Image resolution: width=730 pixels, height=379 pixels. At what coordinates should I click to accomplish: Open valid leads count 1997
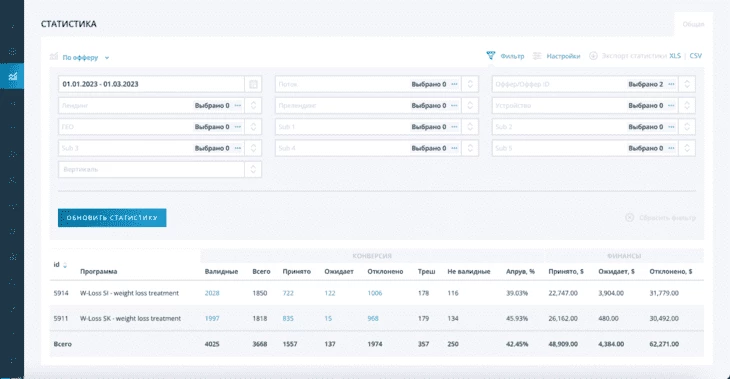(212, 318)
